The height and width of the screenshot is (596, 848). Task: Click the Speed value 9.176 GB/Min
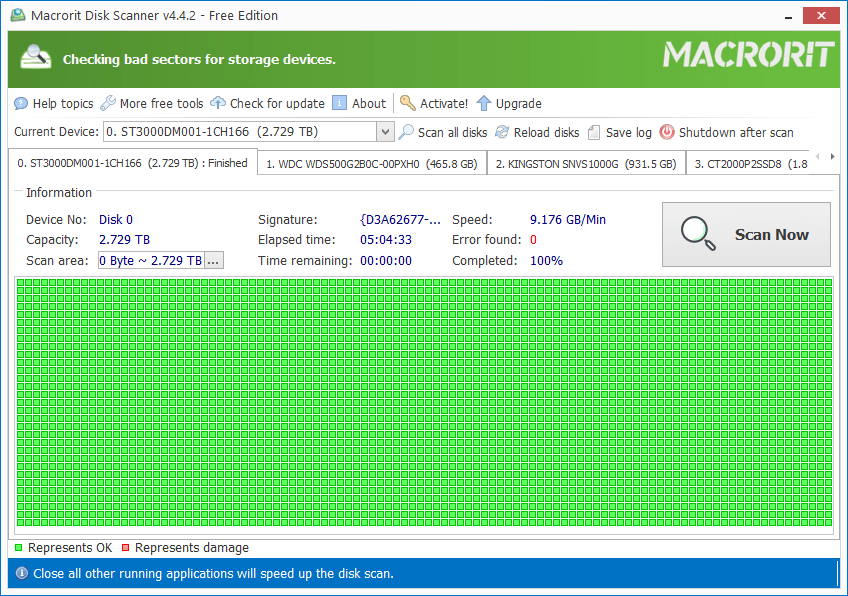568,220
